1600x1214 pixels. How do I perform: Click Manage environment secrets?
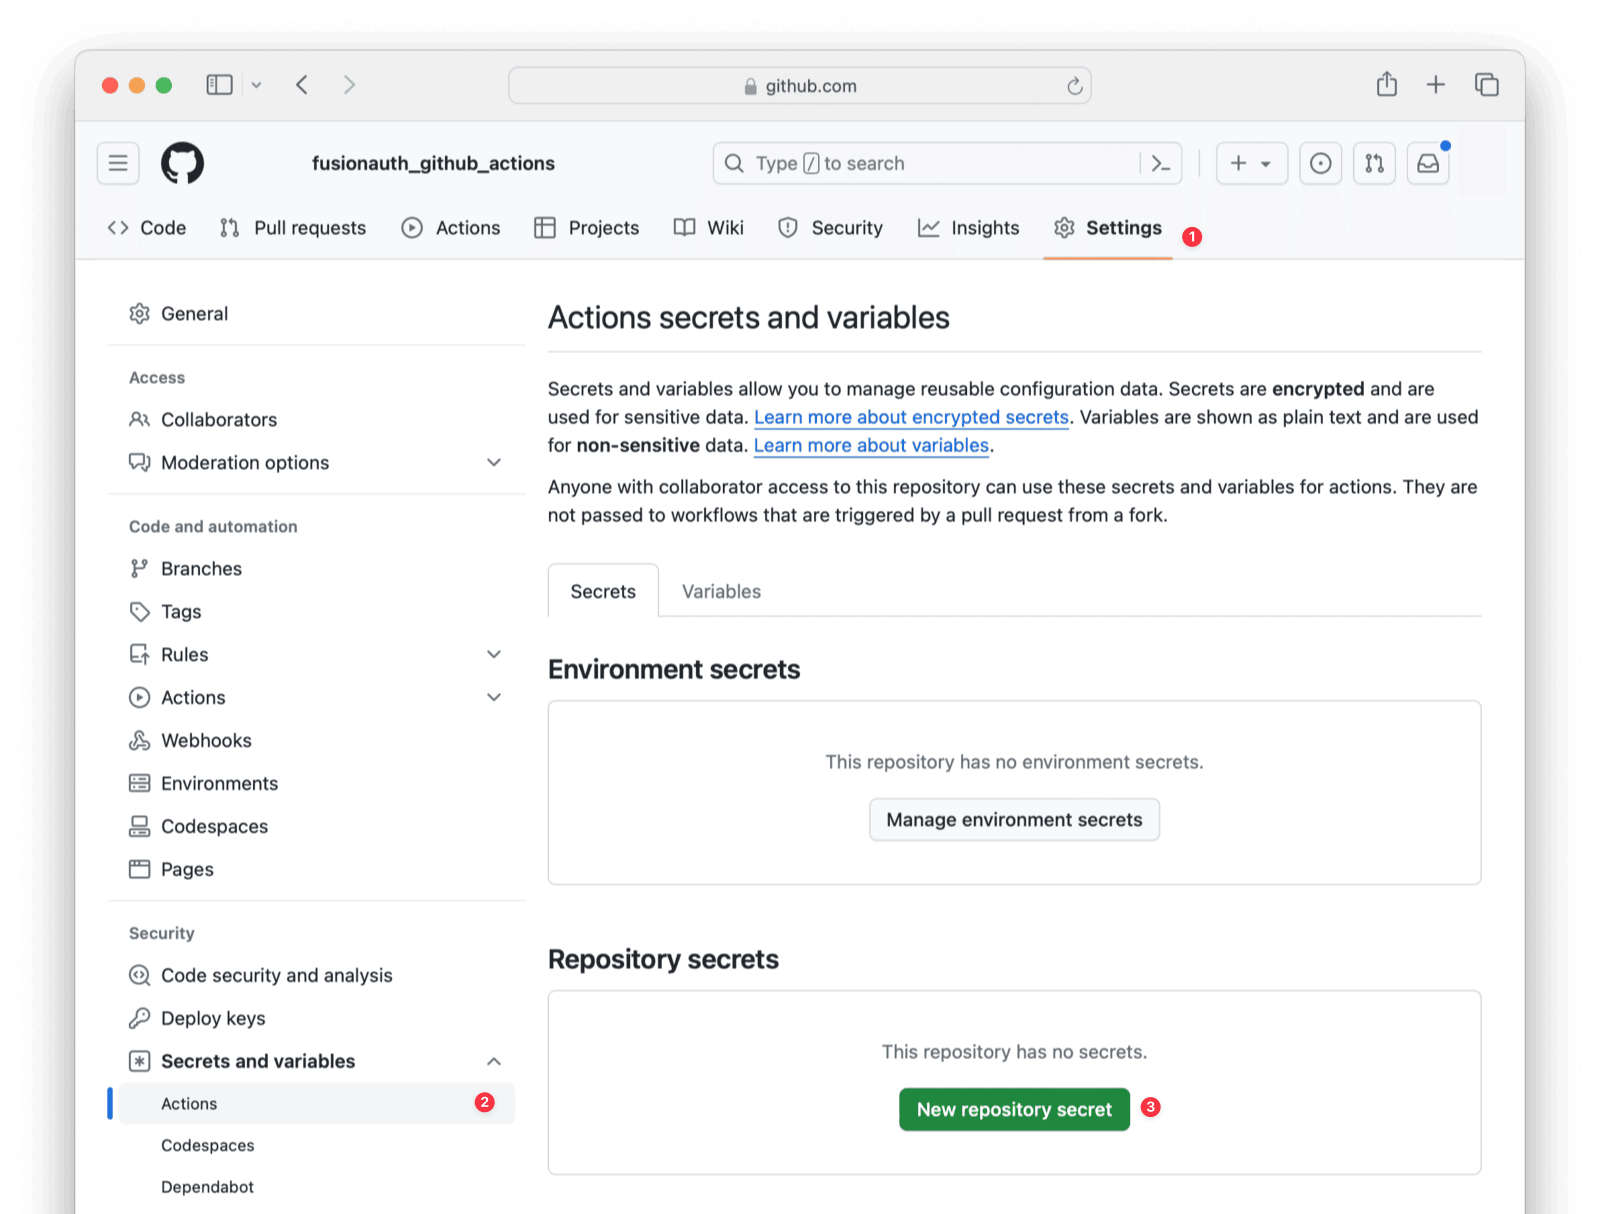click(1013, 819)
